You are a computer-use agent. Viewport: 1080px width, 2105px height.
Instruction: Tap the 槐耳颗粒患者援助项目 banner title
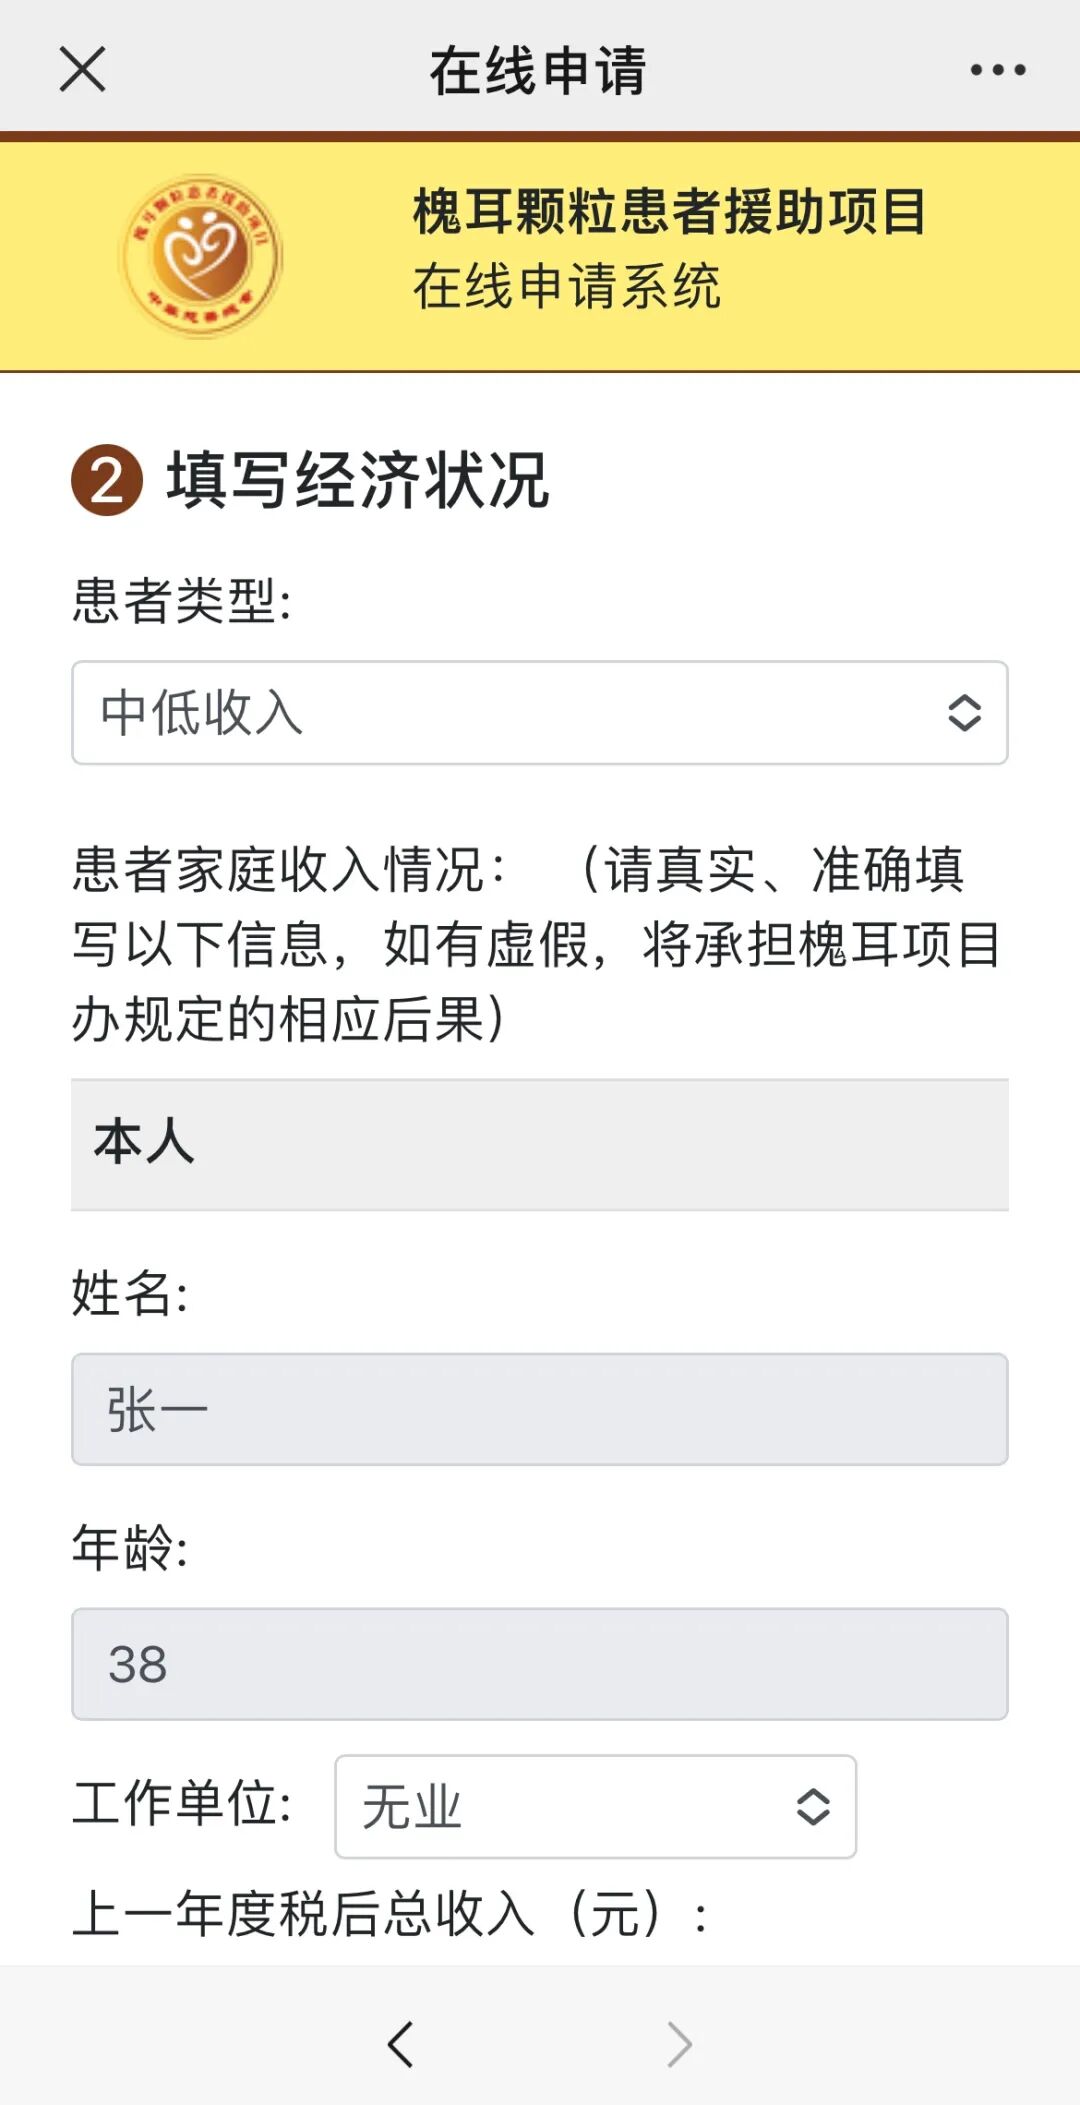669,212
